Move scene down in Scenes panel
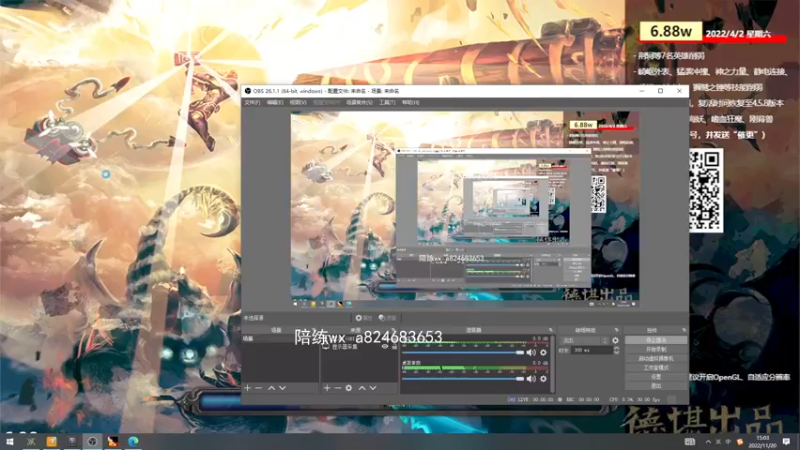The width and height of the screenshot is (800, 450). tap(283, 388)
